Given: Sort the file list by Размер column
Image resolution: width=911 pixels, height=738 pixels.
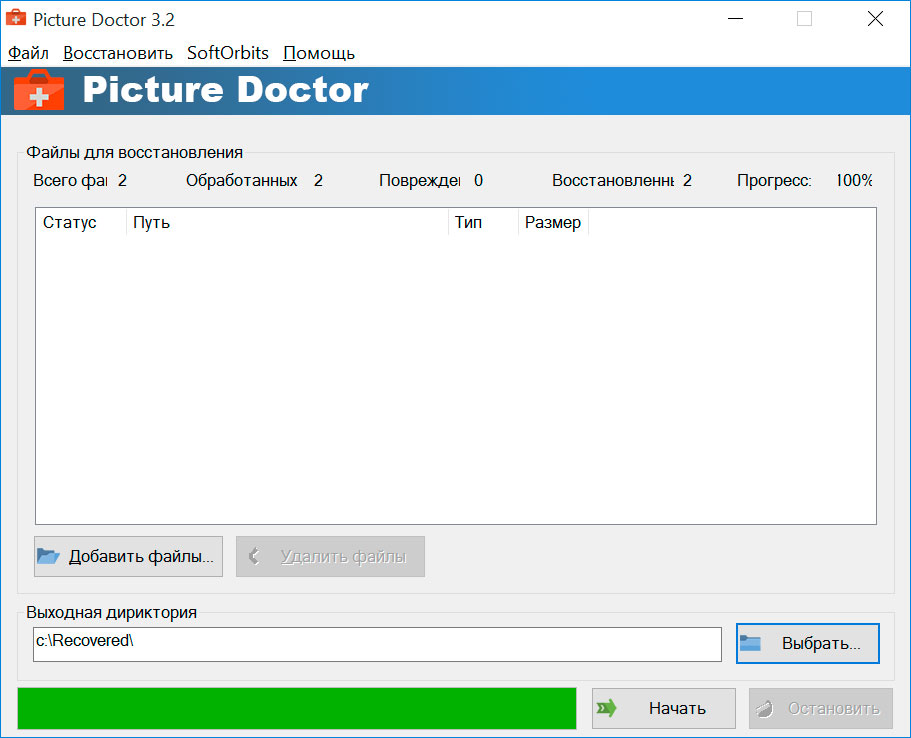Looking at the screenshot, I should [553, 223].
